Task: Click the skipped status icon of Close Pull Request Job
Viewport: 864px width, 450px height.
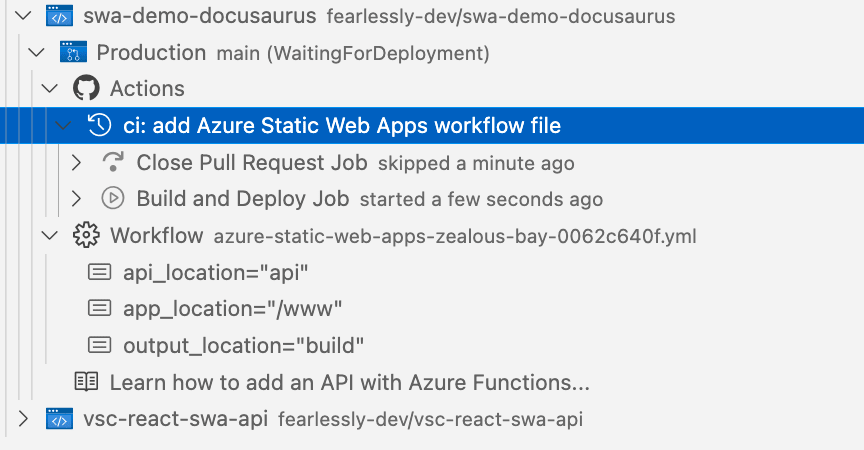Action: click(113, 162)
